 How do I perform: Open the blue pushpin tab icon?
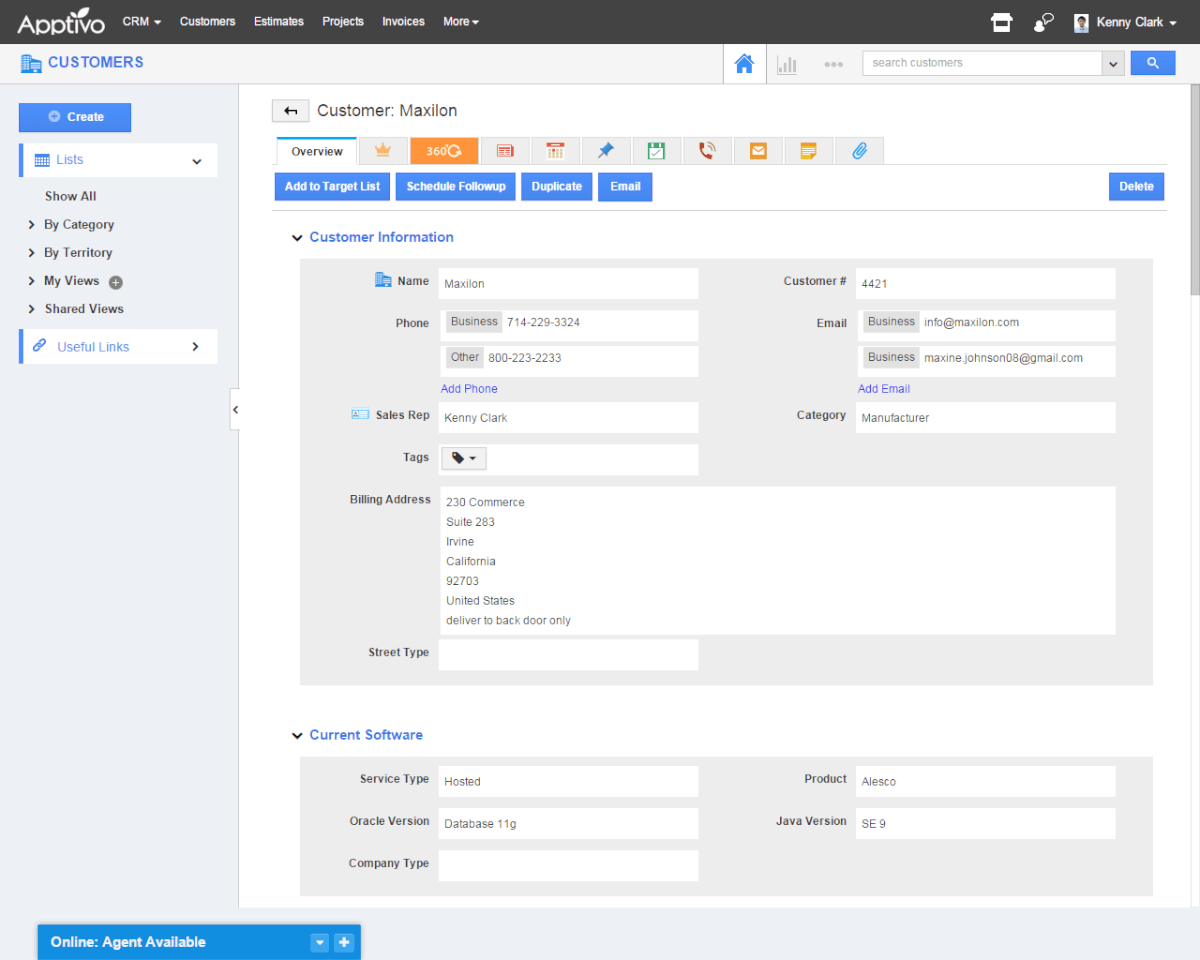[606, 151]
